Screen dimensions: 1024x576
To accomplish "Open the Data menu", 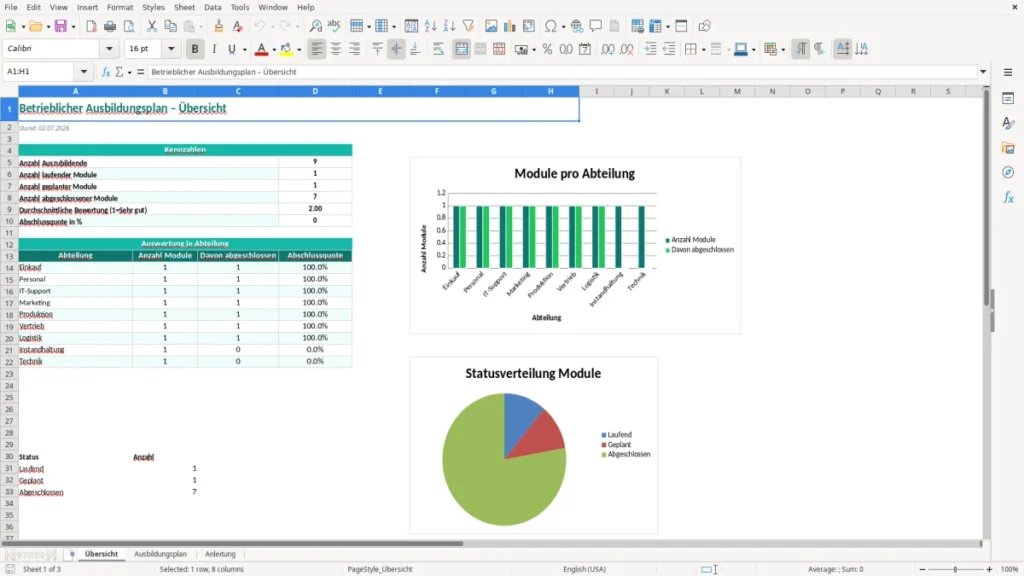I will [x=212, y=7].
